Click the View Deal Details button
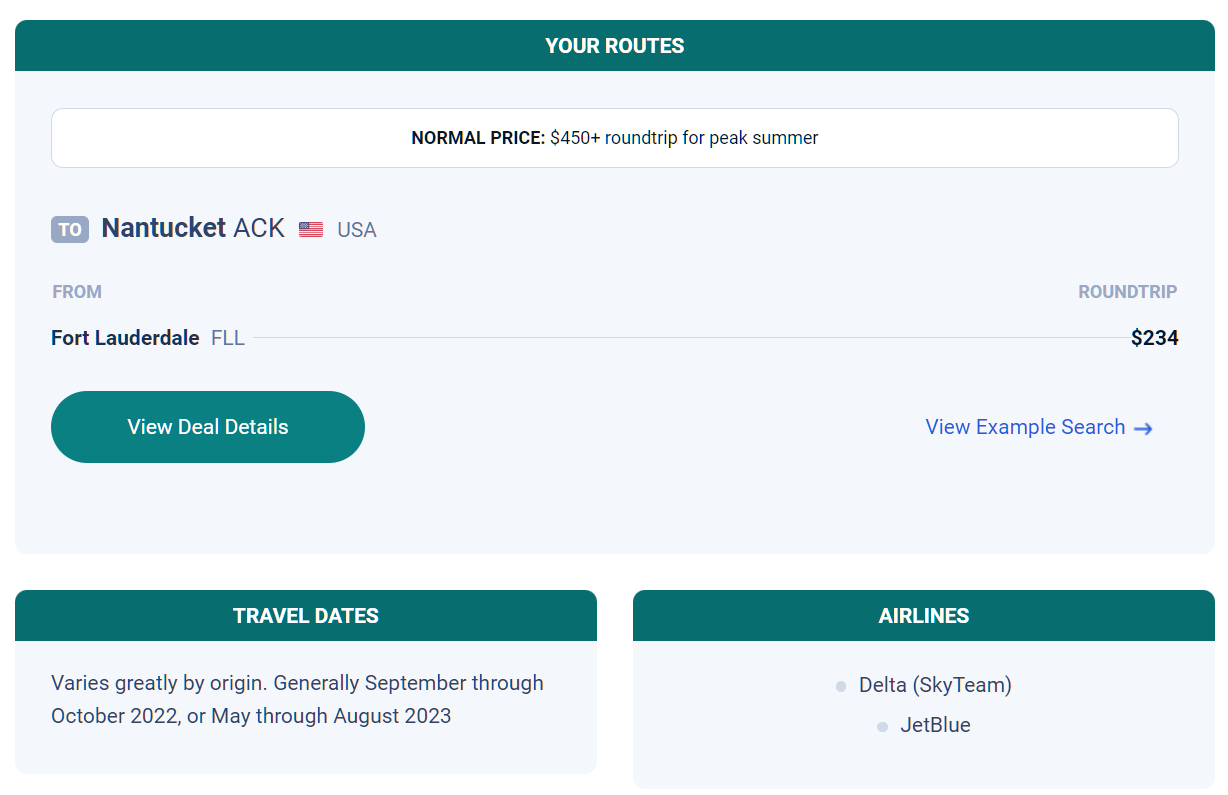The height and width of the screenshot is (795, 1228). click(x=208, y=427)
